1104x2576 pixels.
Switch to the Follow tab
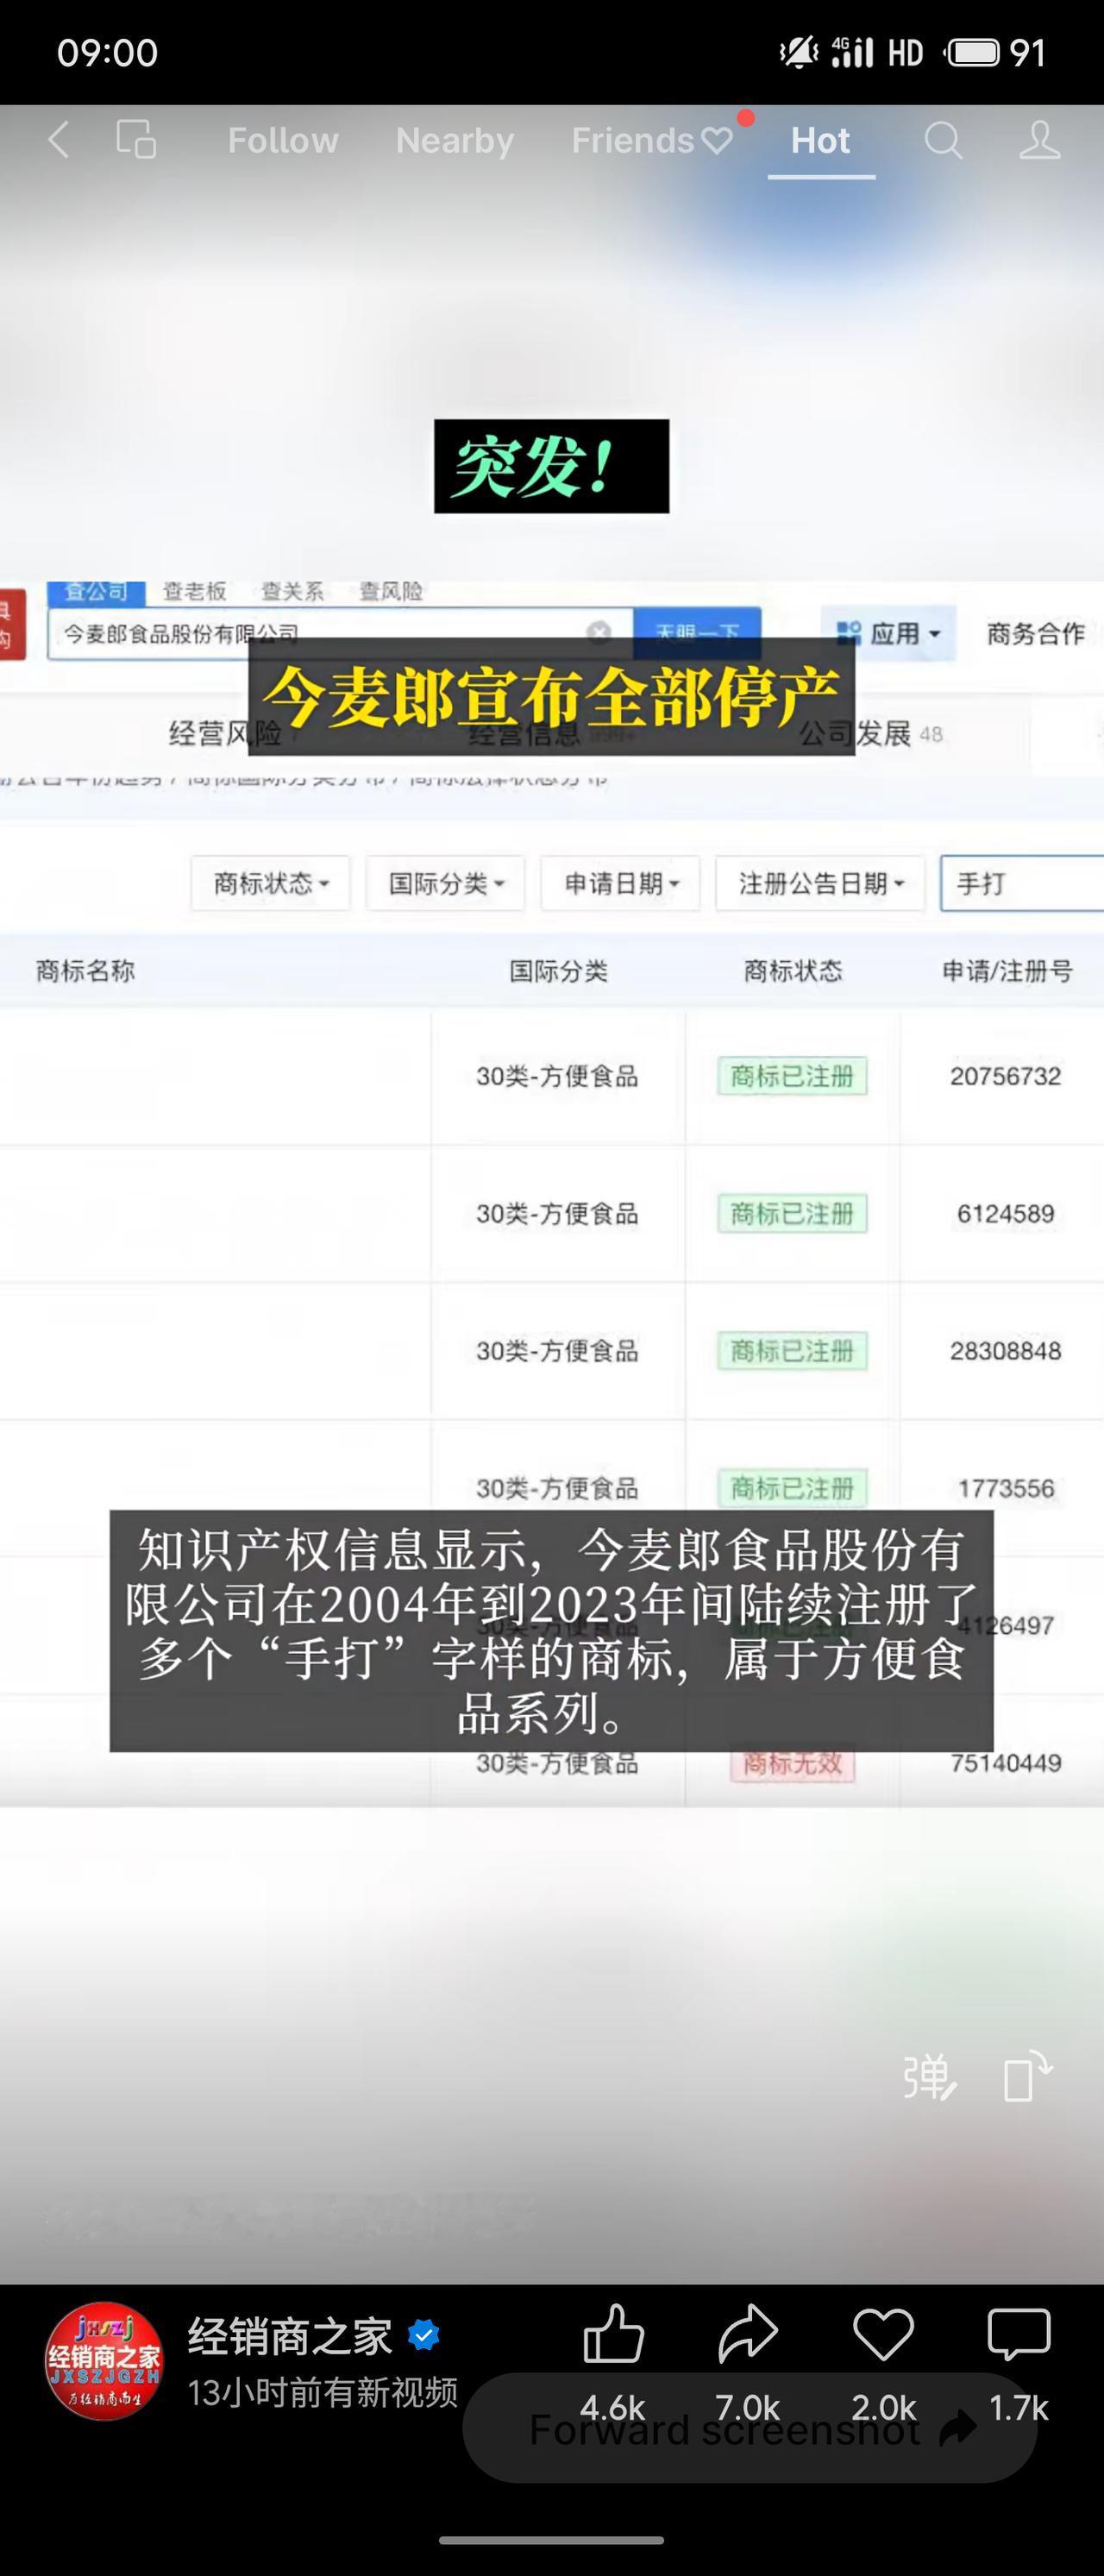click(x=283, y=140)
